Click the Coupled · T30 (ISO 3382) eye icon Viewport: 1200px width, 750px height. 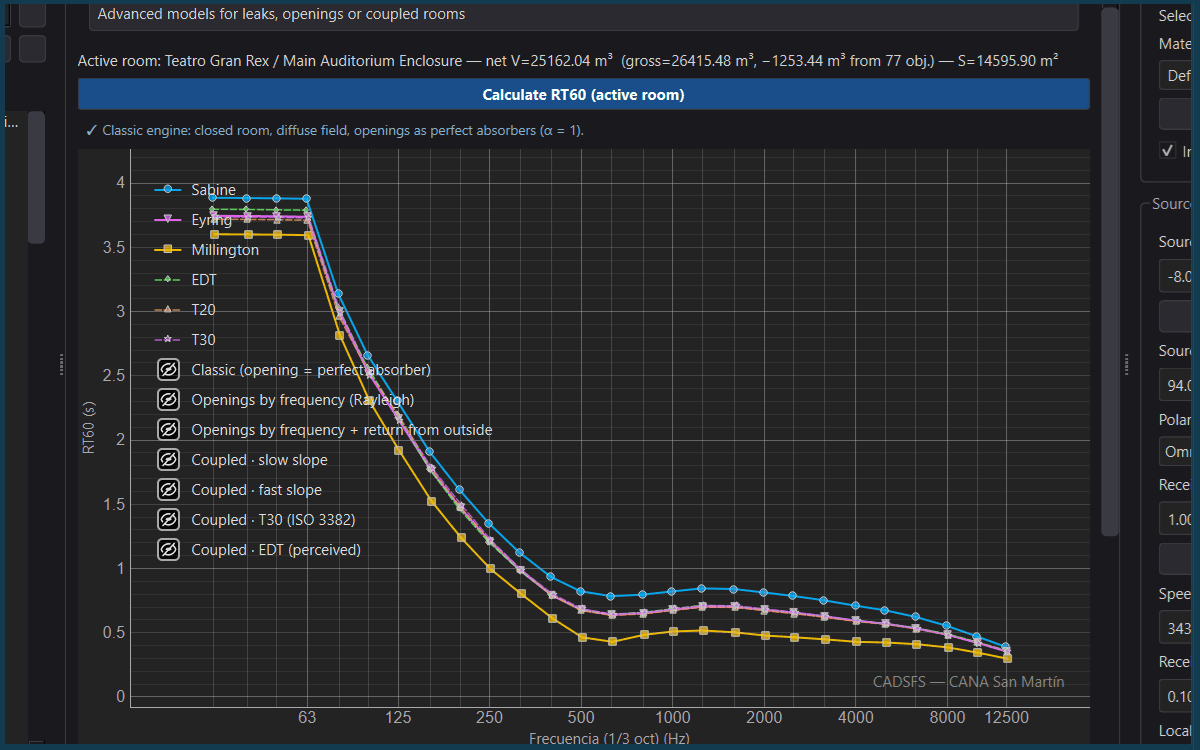tap(168, 520)
